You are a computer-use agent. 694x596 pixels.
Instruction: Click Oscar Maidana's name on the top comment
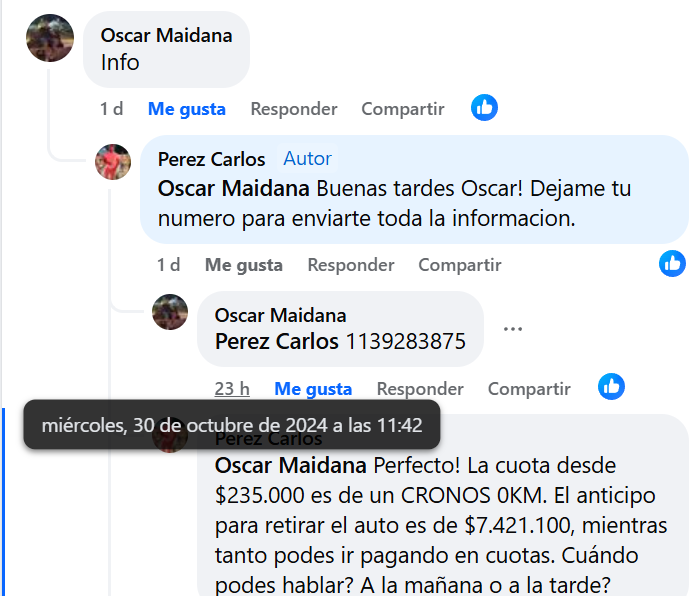[x=166, y=35]
